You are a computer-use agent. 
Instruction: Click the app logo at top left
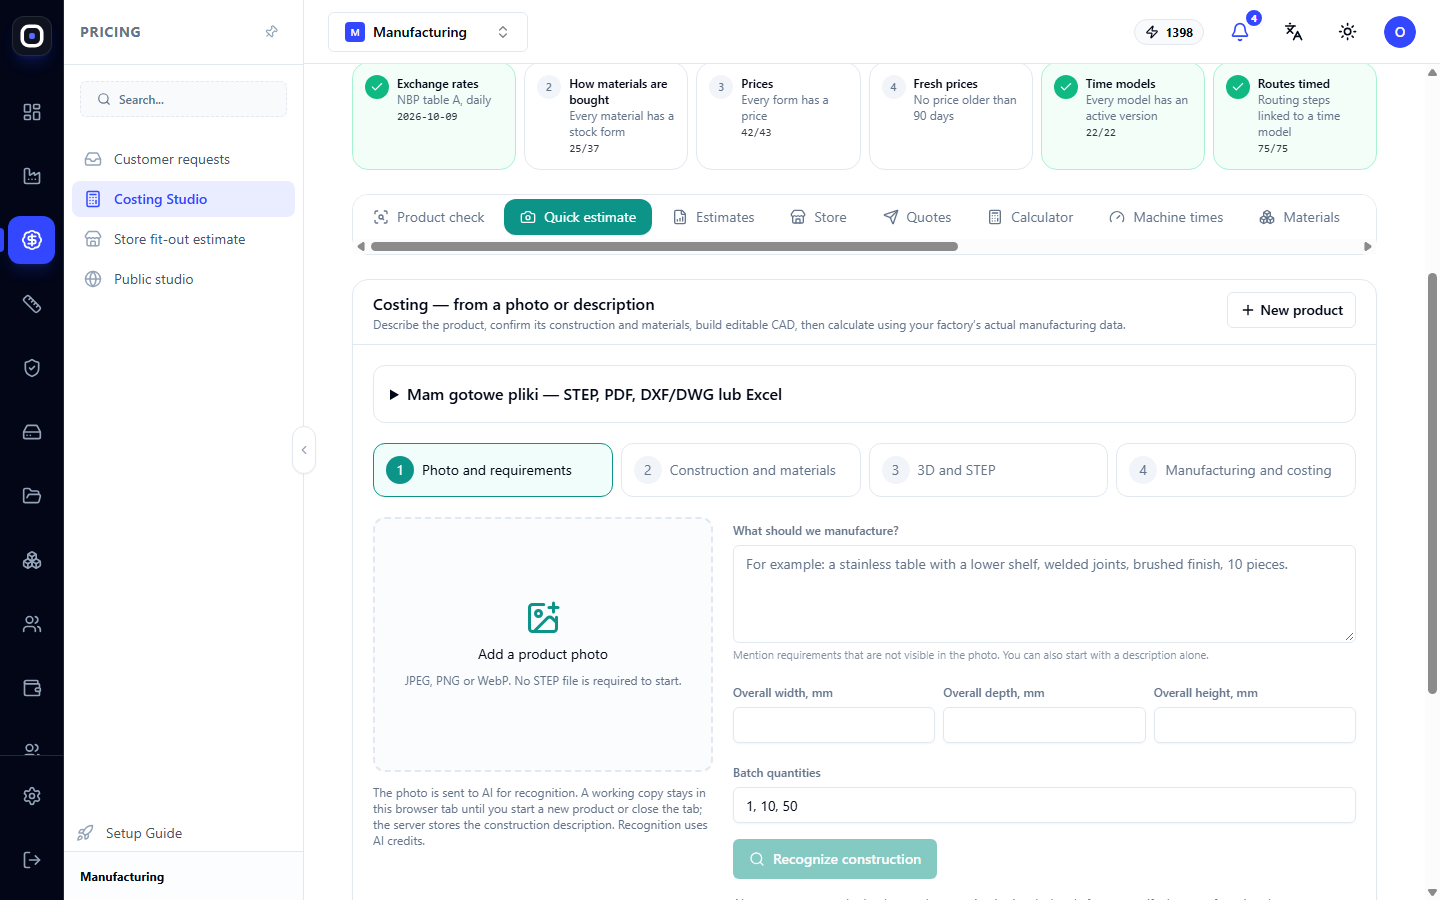click(32, 36)
